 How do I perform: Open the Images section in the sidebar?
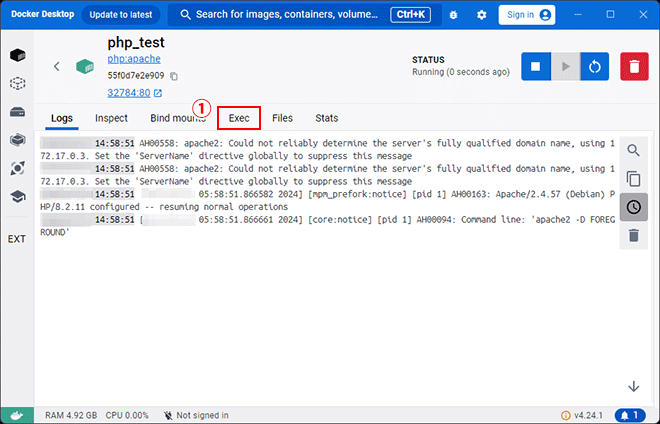(x=17, y=83)
